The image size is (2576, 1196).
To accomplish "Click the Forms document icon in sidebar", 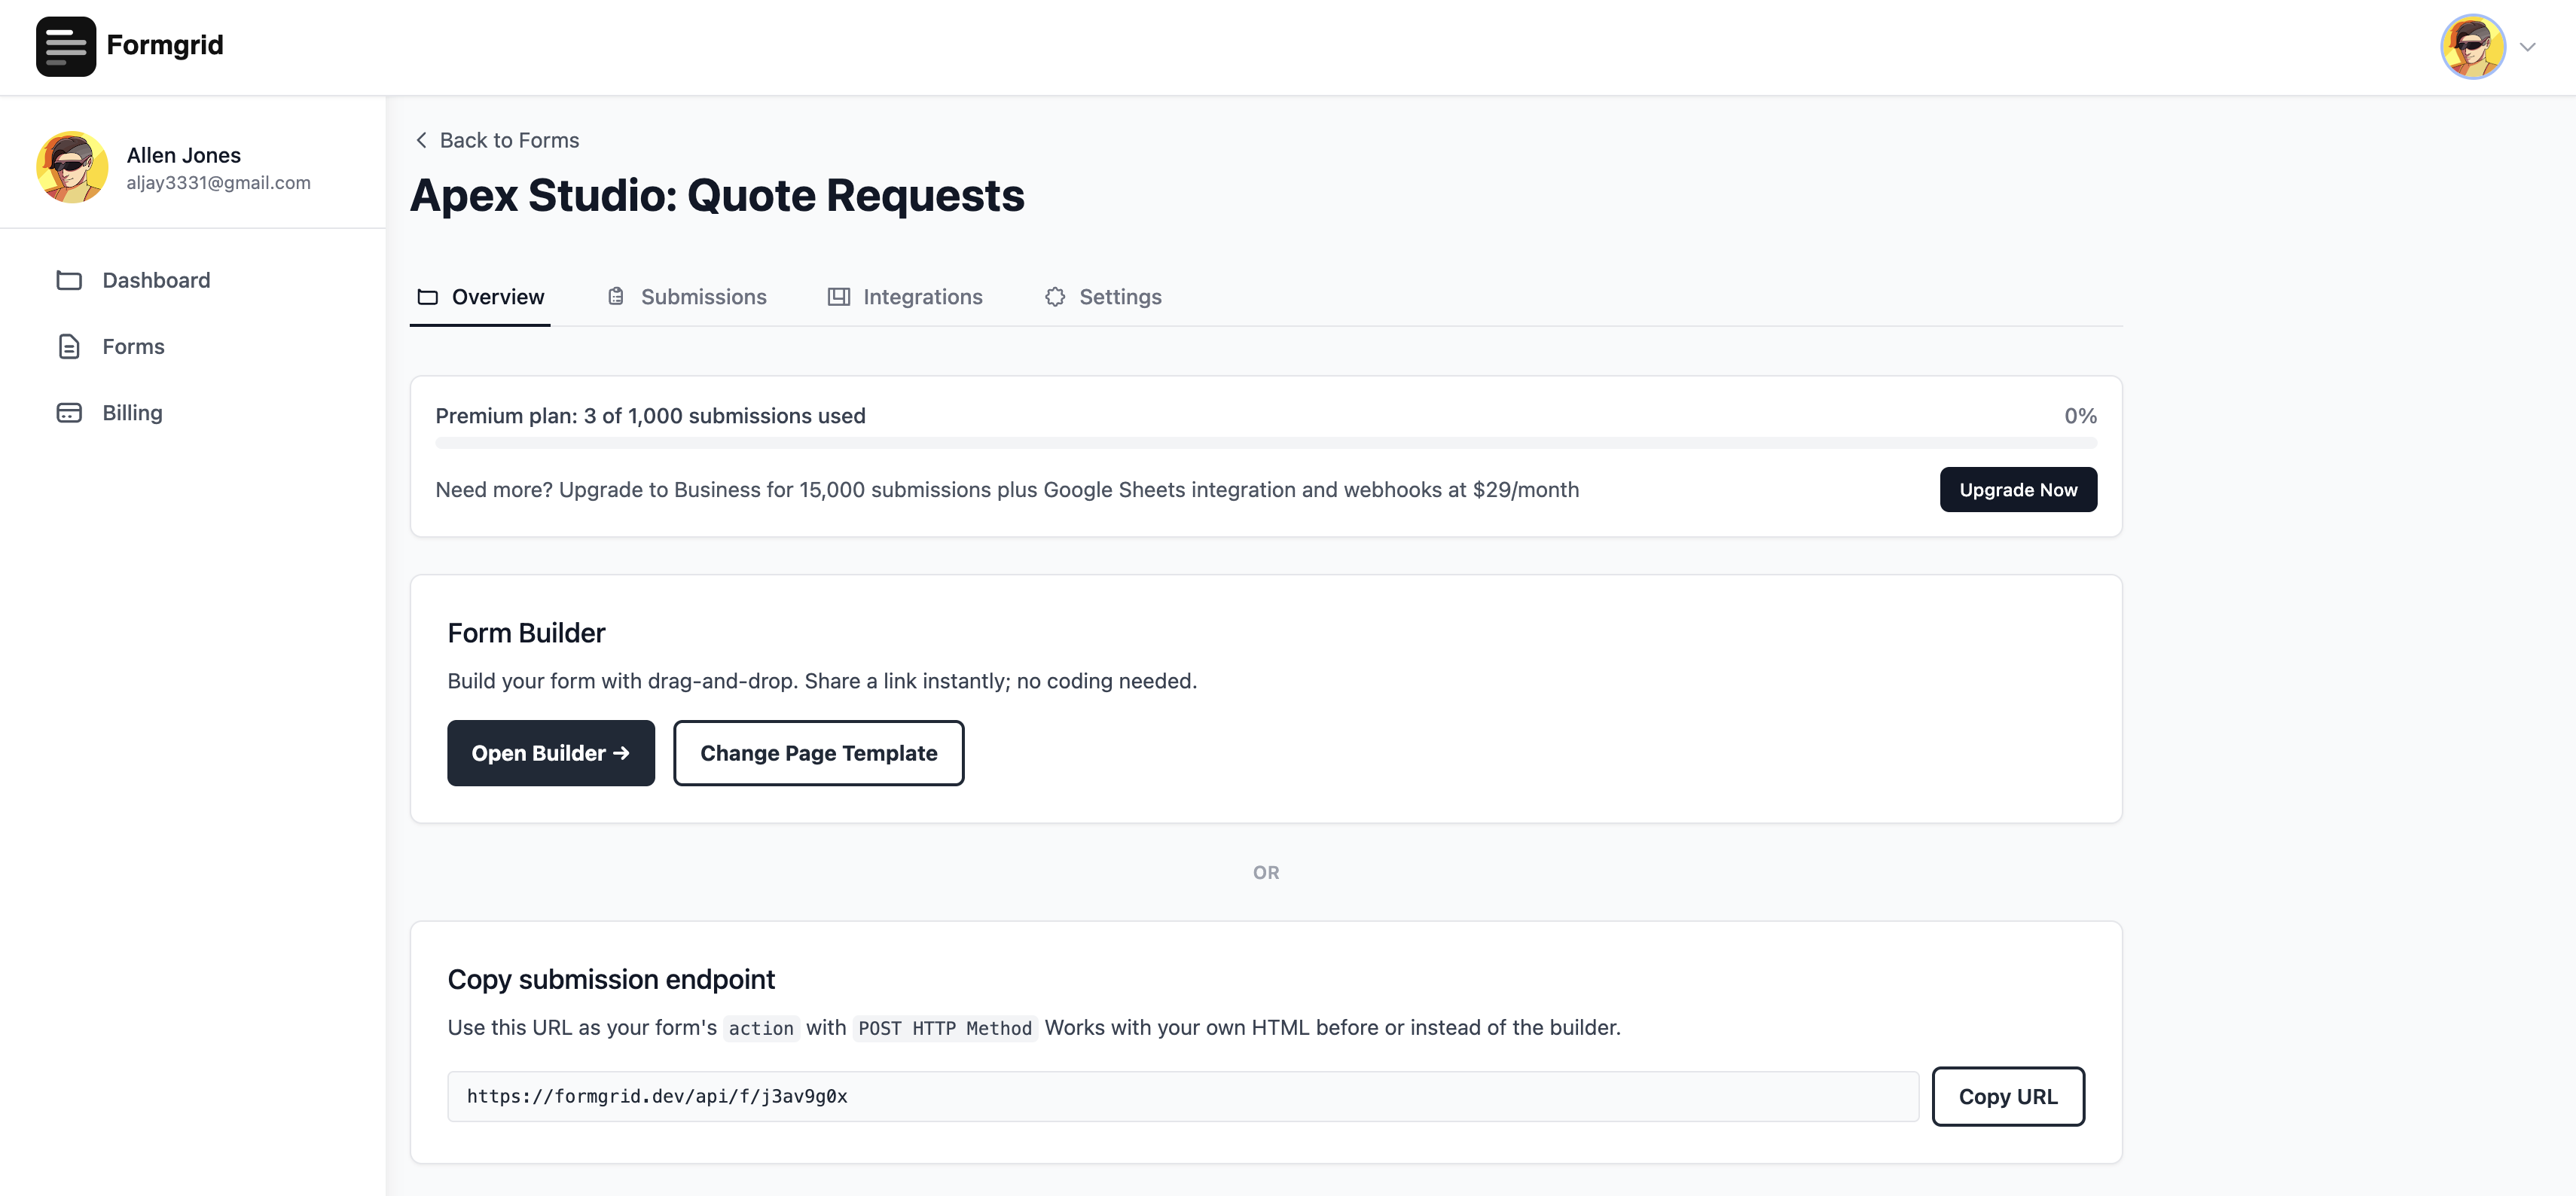I will click(x=69, y=346).
